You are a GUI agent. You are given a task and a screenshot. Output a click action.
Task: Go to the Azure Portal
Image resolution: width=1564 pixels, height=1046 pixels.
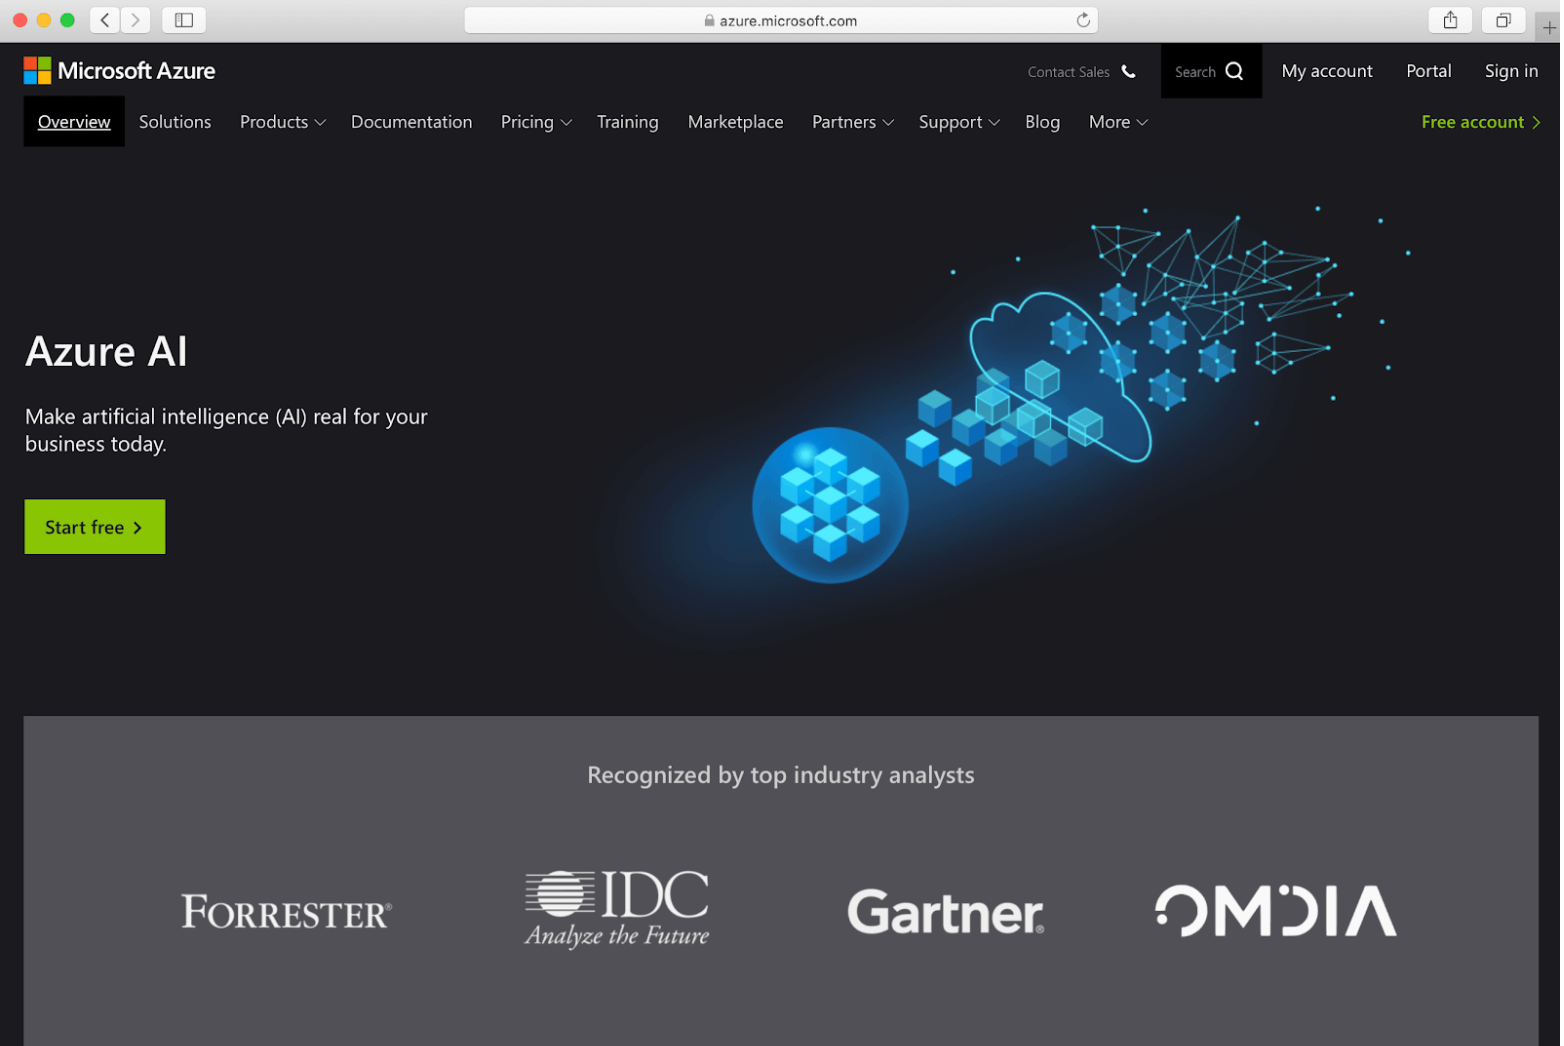[x=1430, y=71]
